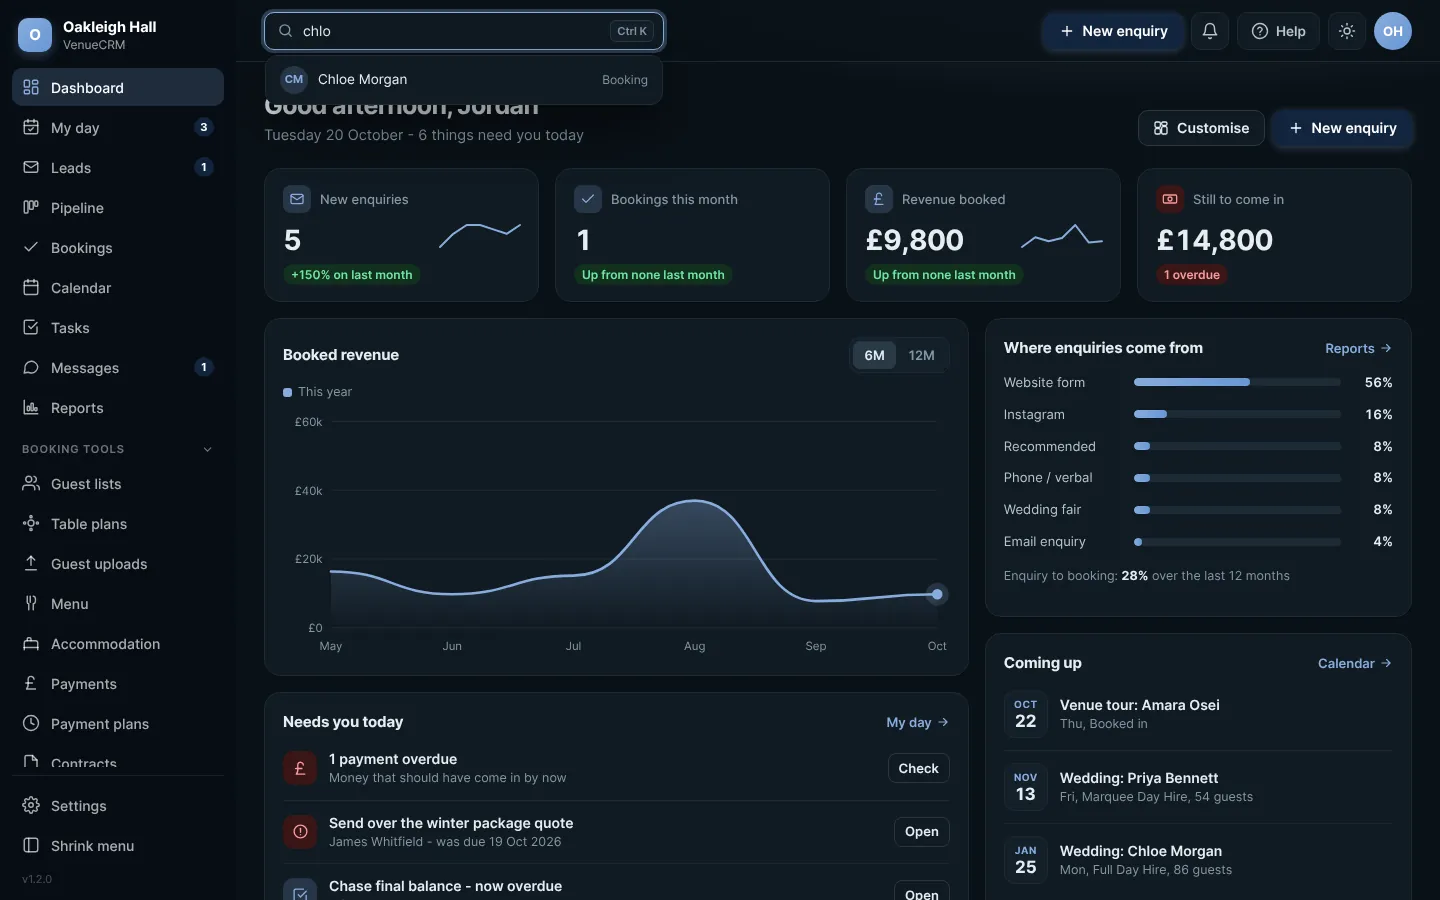Open the notifications bell
The width and height of the screenshot is (1440, 900).
pos(1209,31)
